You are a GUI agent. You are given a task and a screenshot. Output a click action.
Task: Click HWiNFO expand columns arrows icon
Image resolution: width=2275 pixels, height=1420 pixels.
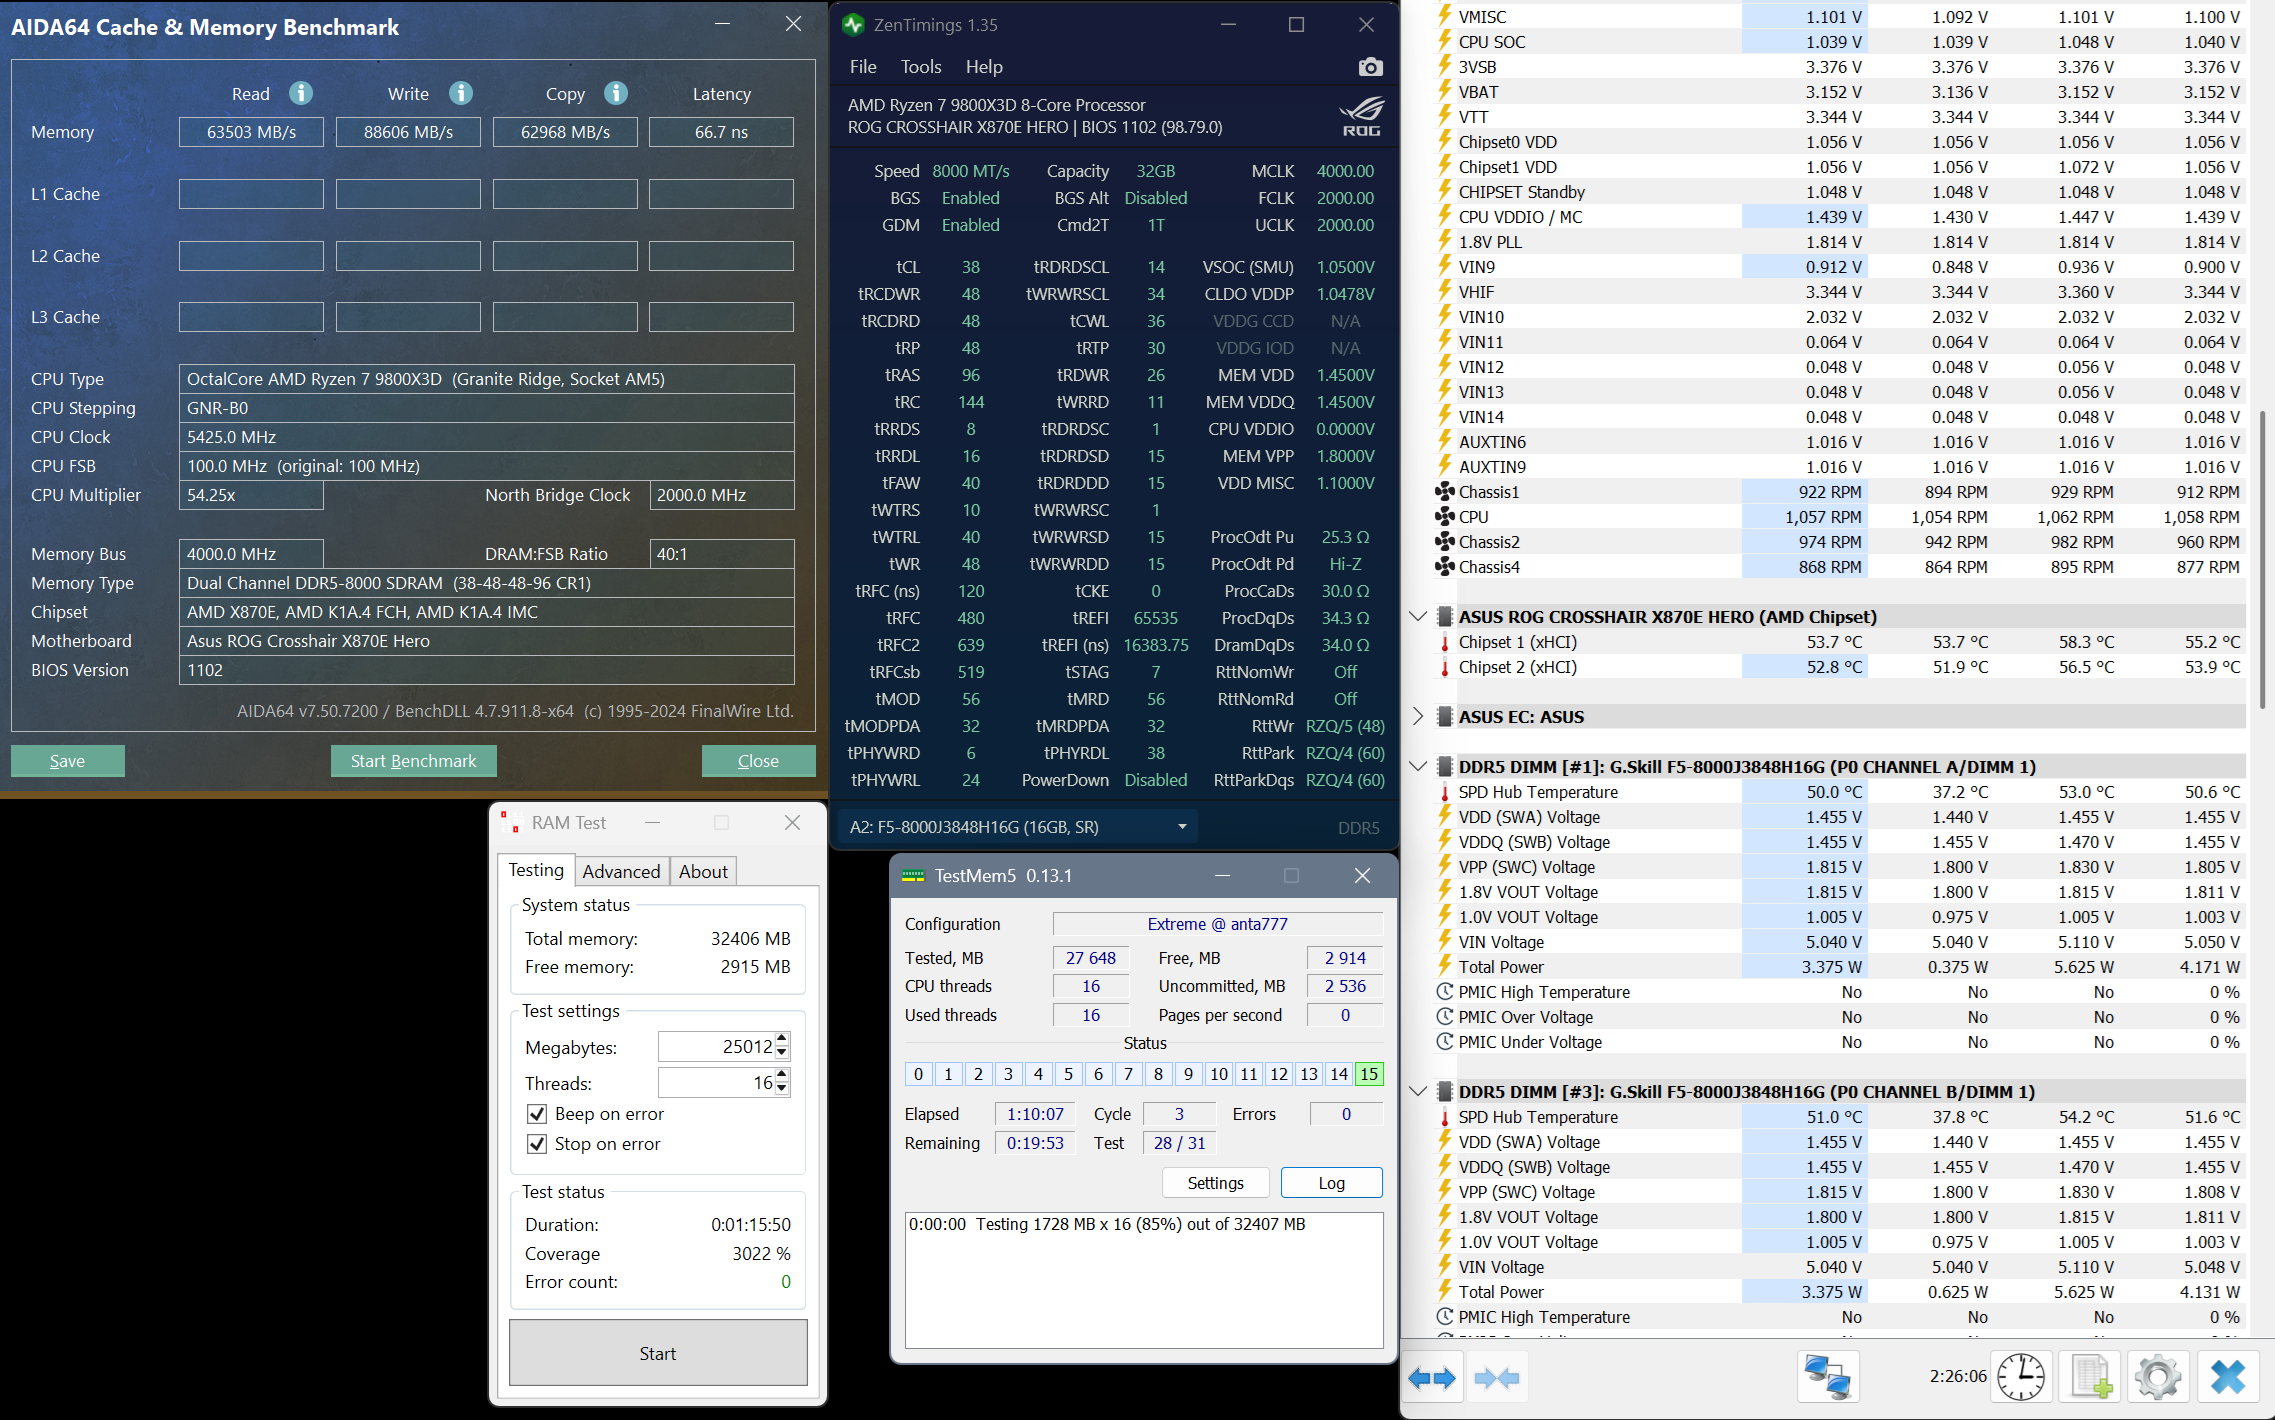click(x=1431, y=1378)
